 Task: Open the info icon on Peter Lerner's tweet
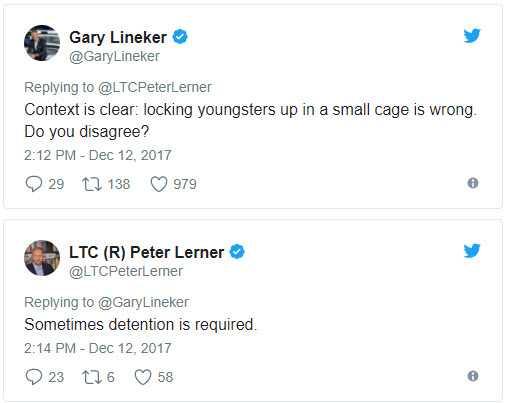[x=473, y=376]
